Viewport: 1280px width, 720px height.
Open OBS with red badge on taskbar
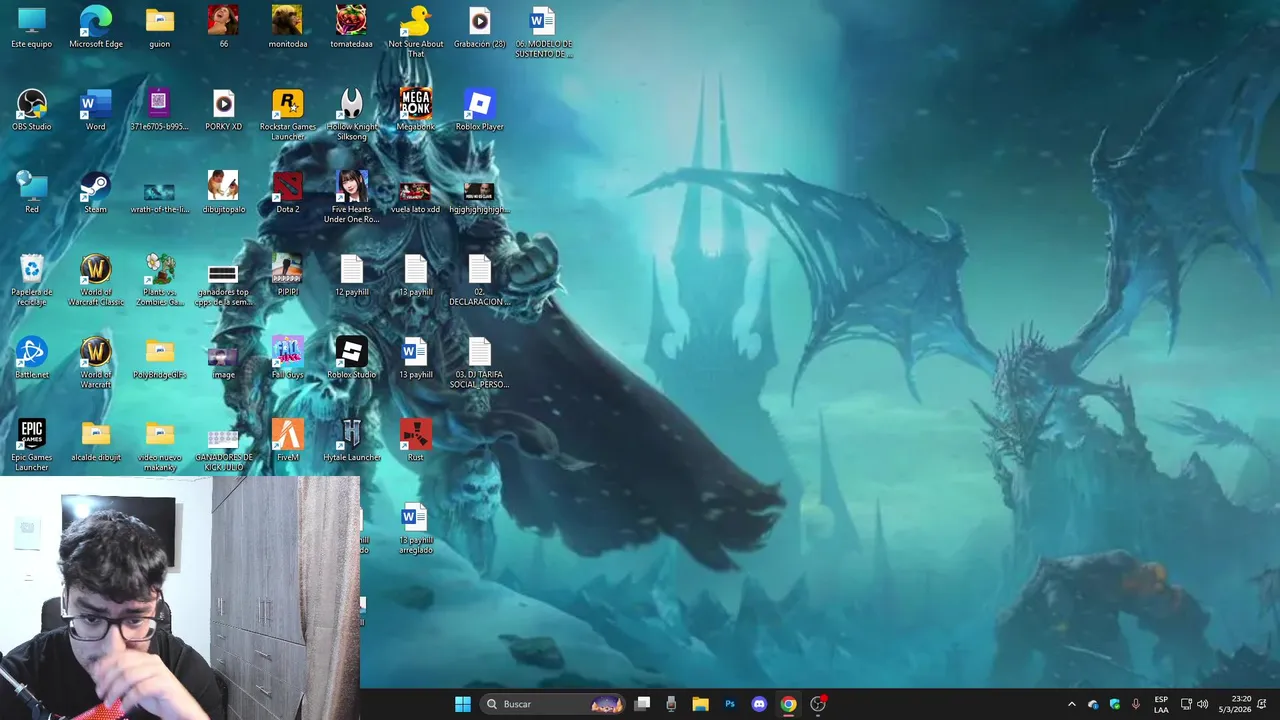tap(818, 704)
